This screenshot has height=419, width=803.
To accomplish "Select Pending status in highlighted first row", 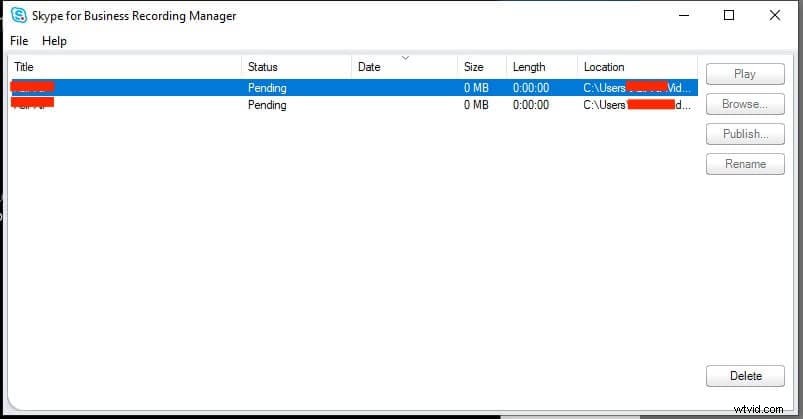I will point(267,88).
